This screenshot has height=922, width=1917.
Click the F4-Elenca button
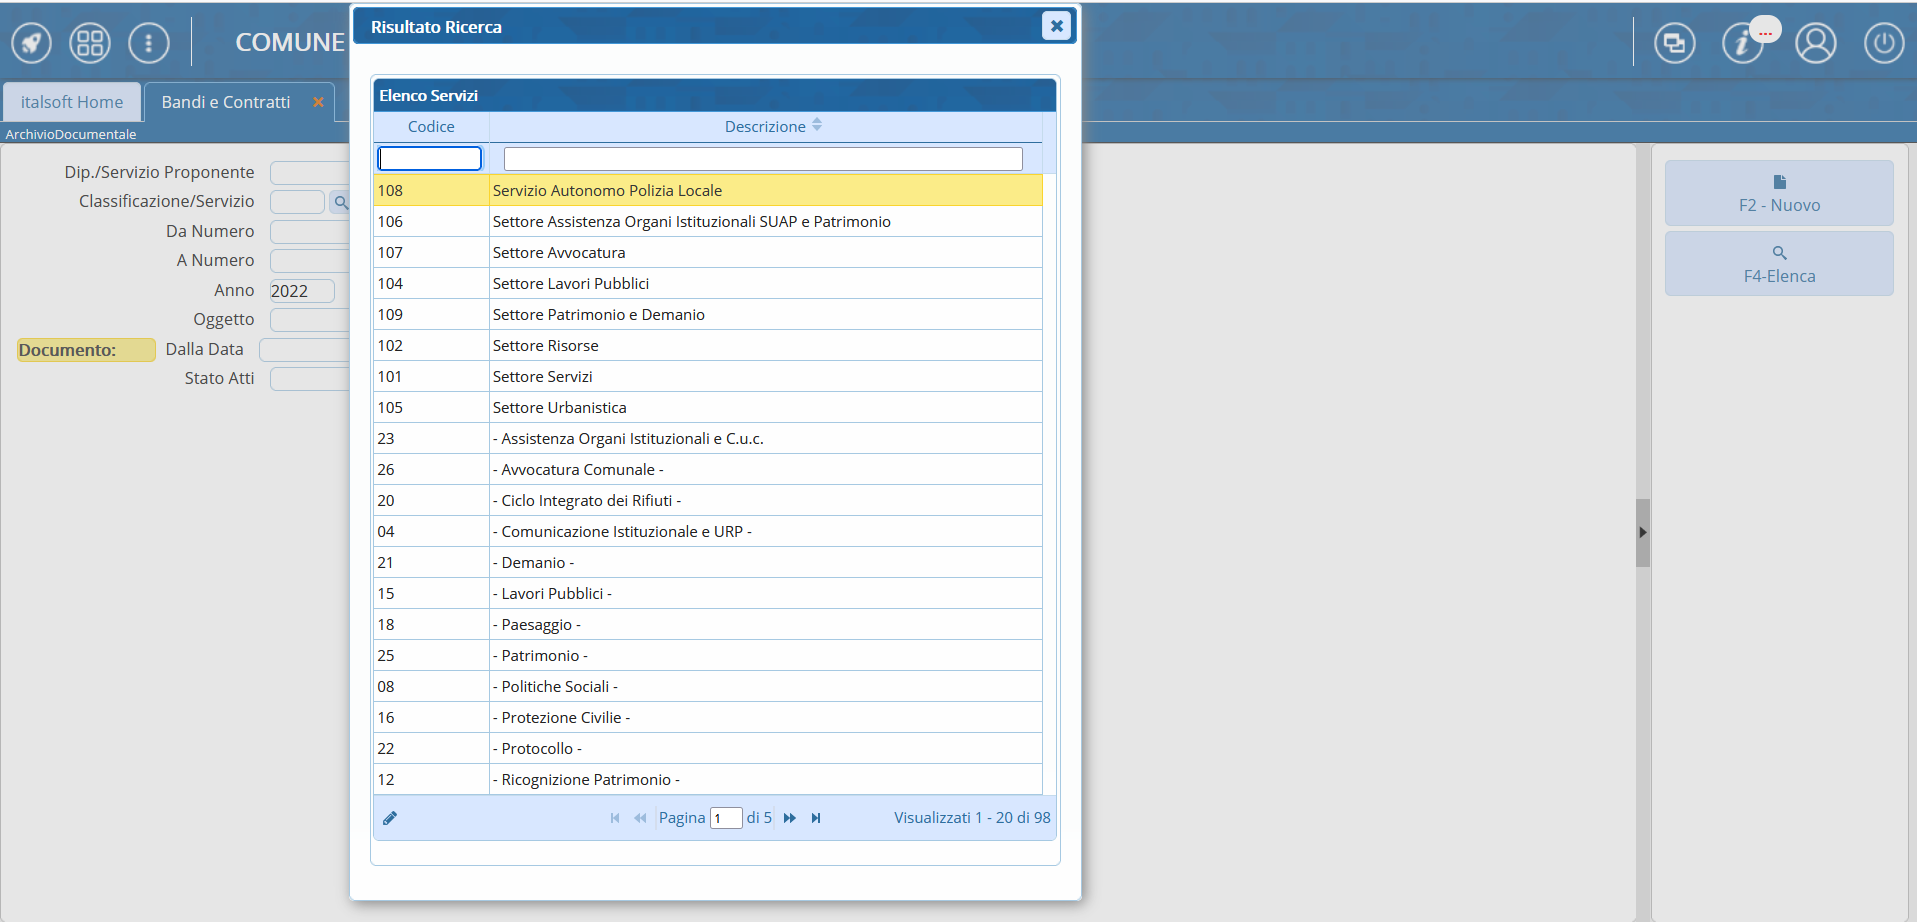click(x=1778, y=264)
